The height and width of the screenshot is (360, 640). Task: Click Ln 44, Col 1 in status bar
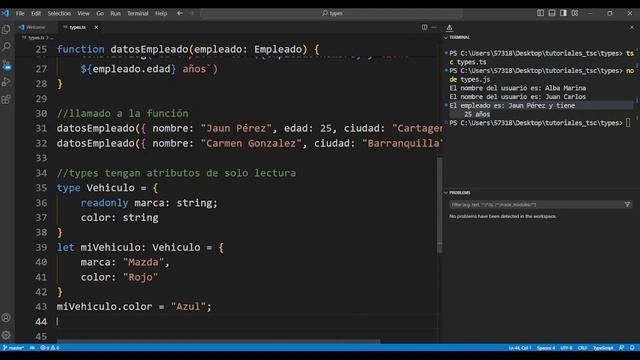(x=520, y=348)
